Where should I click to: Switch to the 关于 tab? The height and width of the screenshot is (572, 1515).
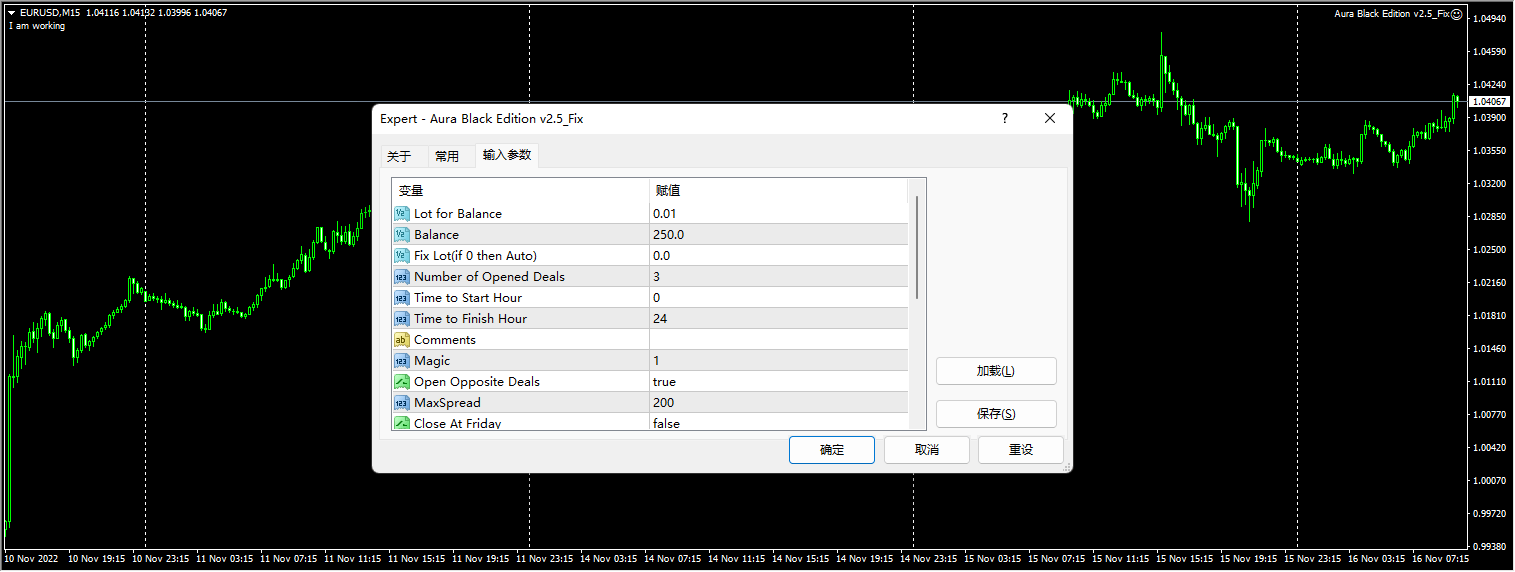(x=399, y=156)
